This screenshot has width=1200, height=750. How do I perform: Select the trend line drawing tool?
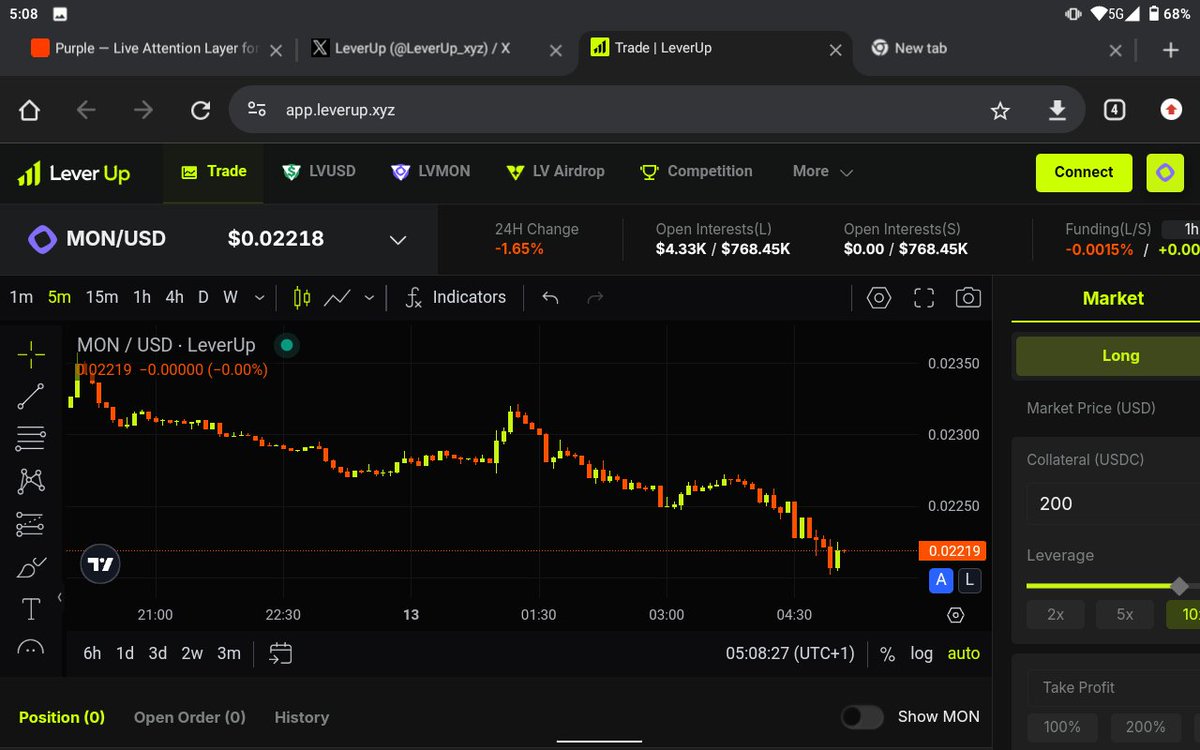coord(31,396)
